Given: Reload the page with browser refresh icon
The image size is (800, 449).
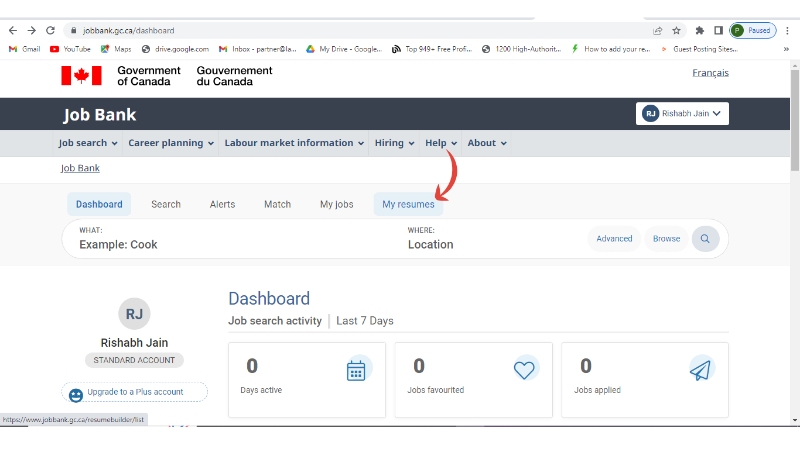Looking at the screenshot, I should pos(50,31).
